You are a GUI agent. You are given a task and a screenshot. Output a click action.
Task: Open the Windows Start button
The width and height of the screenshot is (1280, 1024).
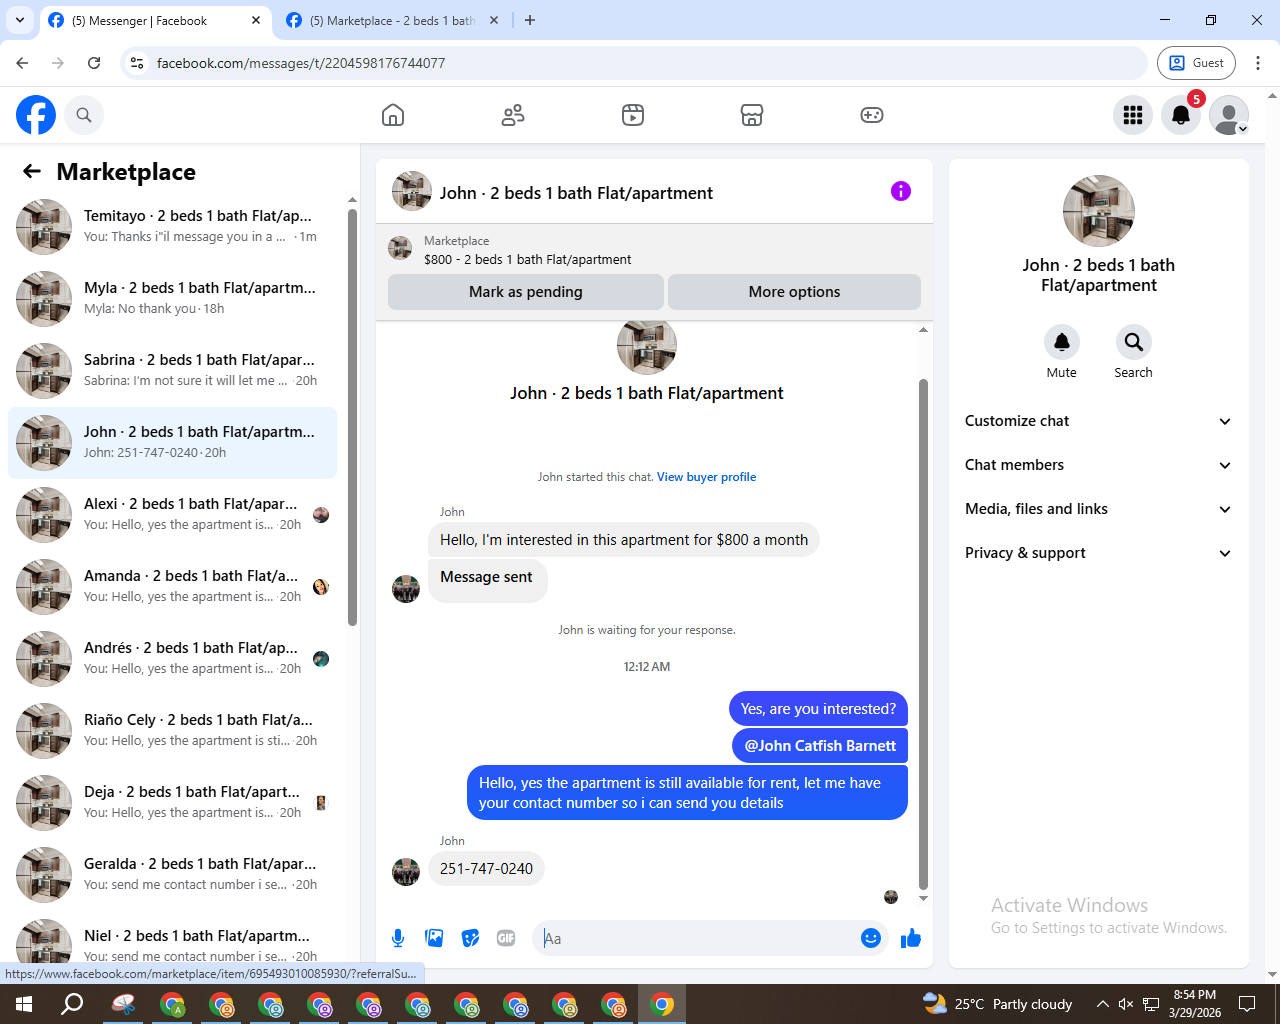pos(24,1004)
